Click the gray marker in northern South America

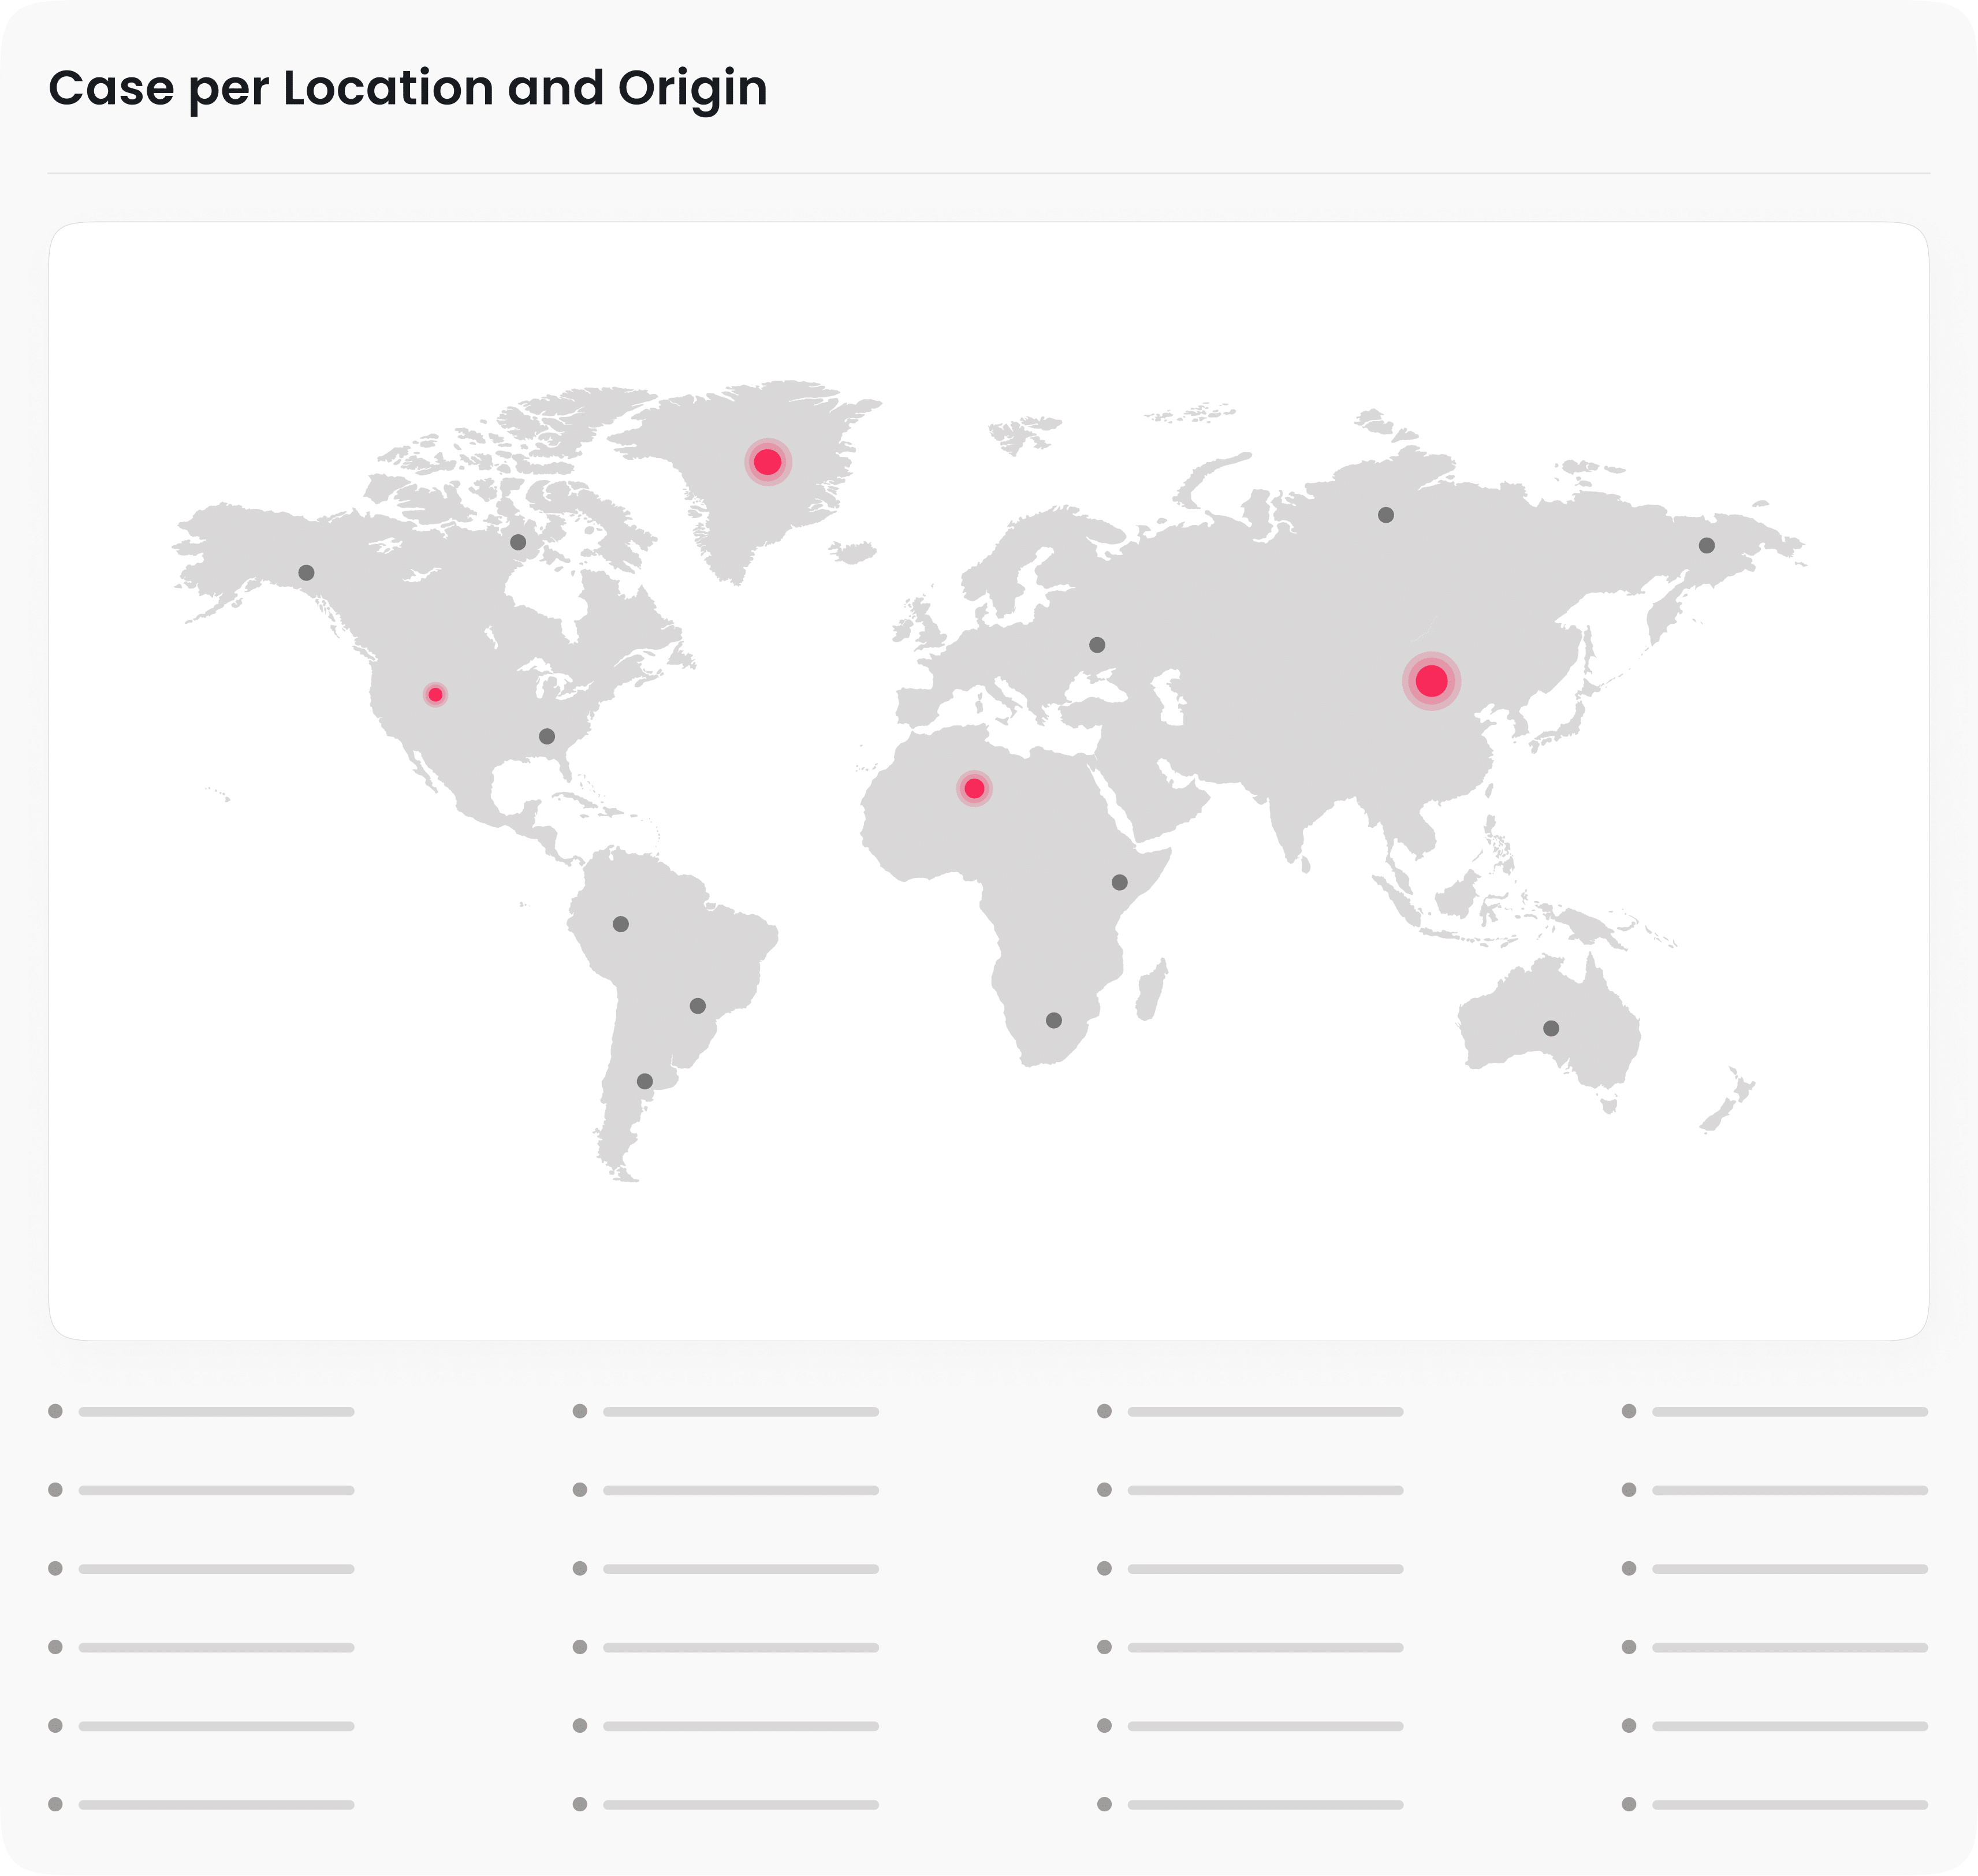[621, 924]
